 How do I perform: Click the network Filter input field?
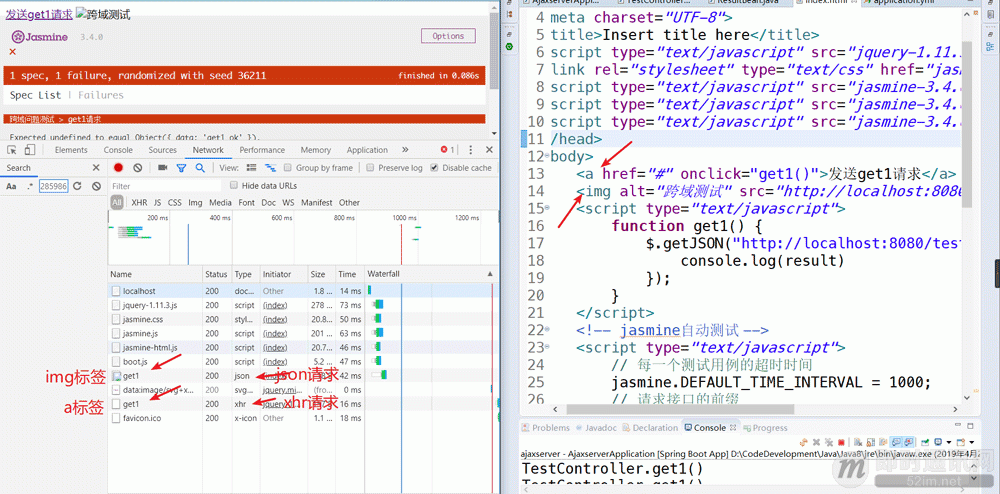[x=166, y=186]
